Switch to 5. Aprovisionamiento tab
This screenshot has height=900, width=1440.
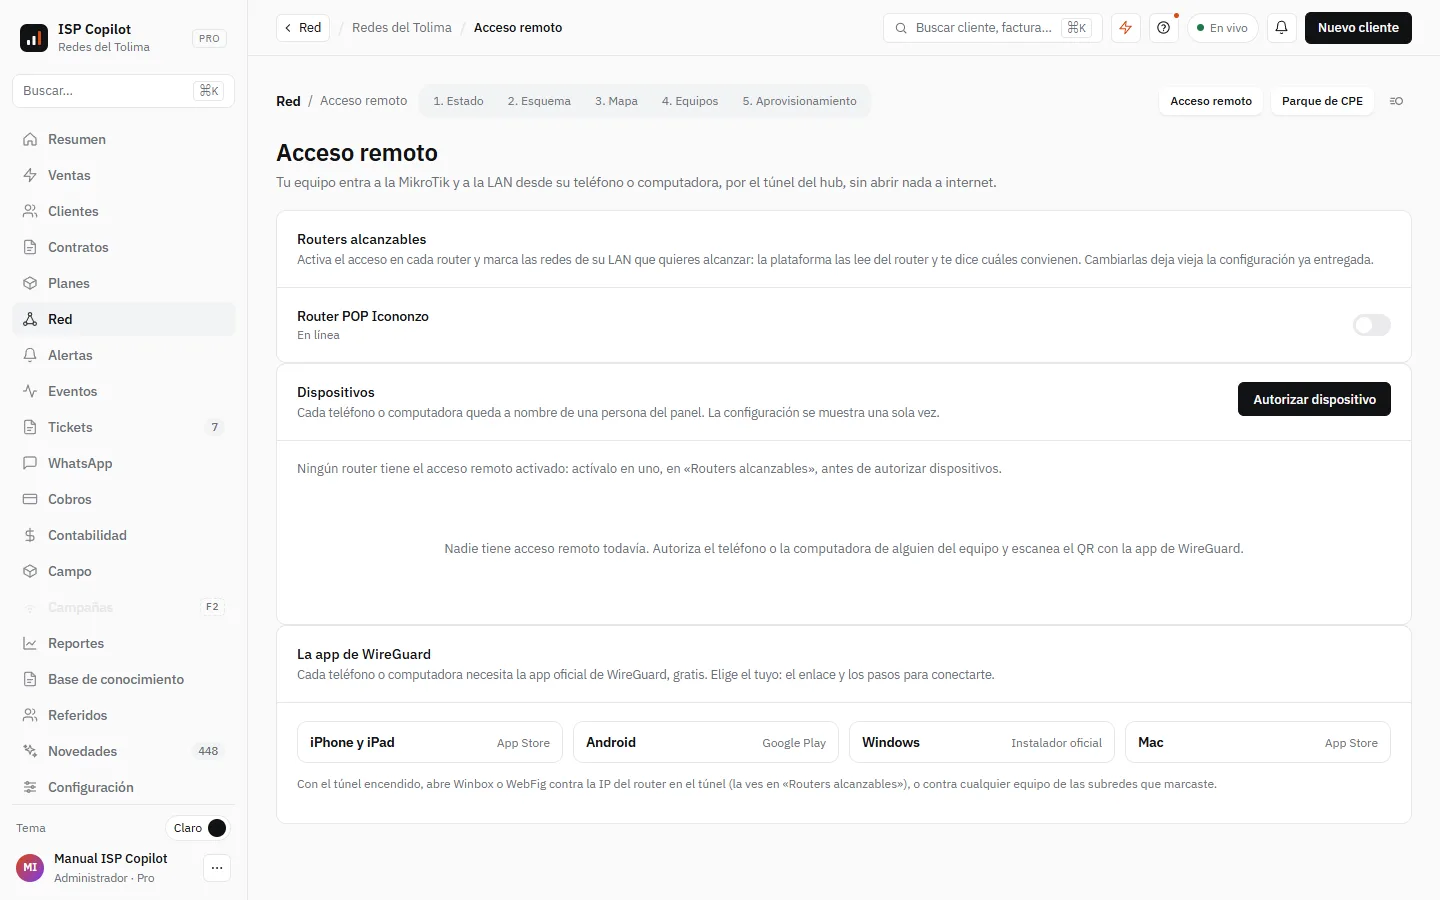[799, 101]
